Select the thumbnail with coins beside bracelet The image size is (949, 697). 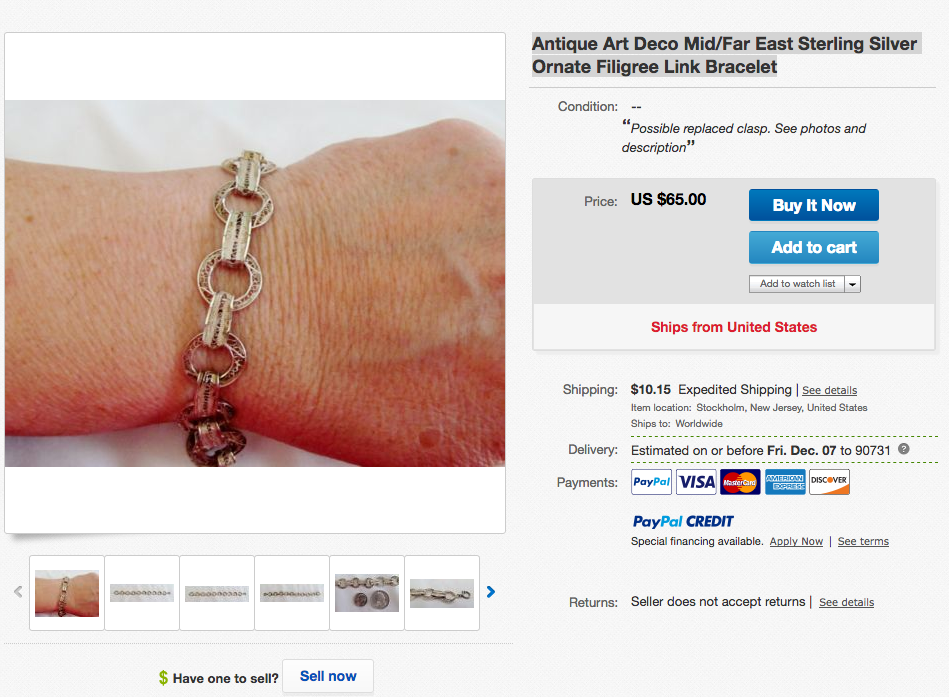click(x=367, y=593)
